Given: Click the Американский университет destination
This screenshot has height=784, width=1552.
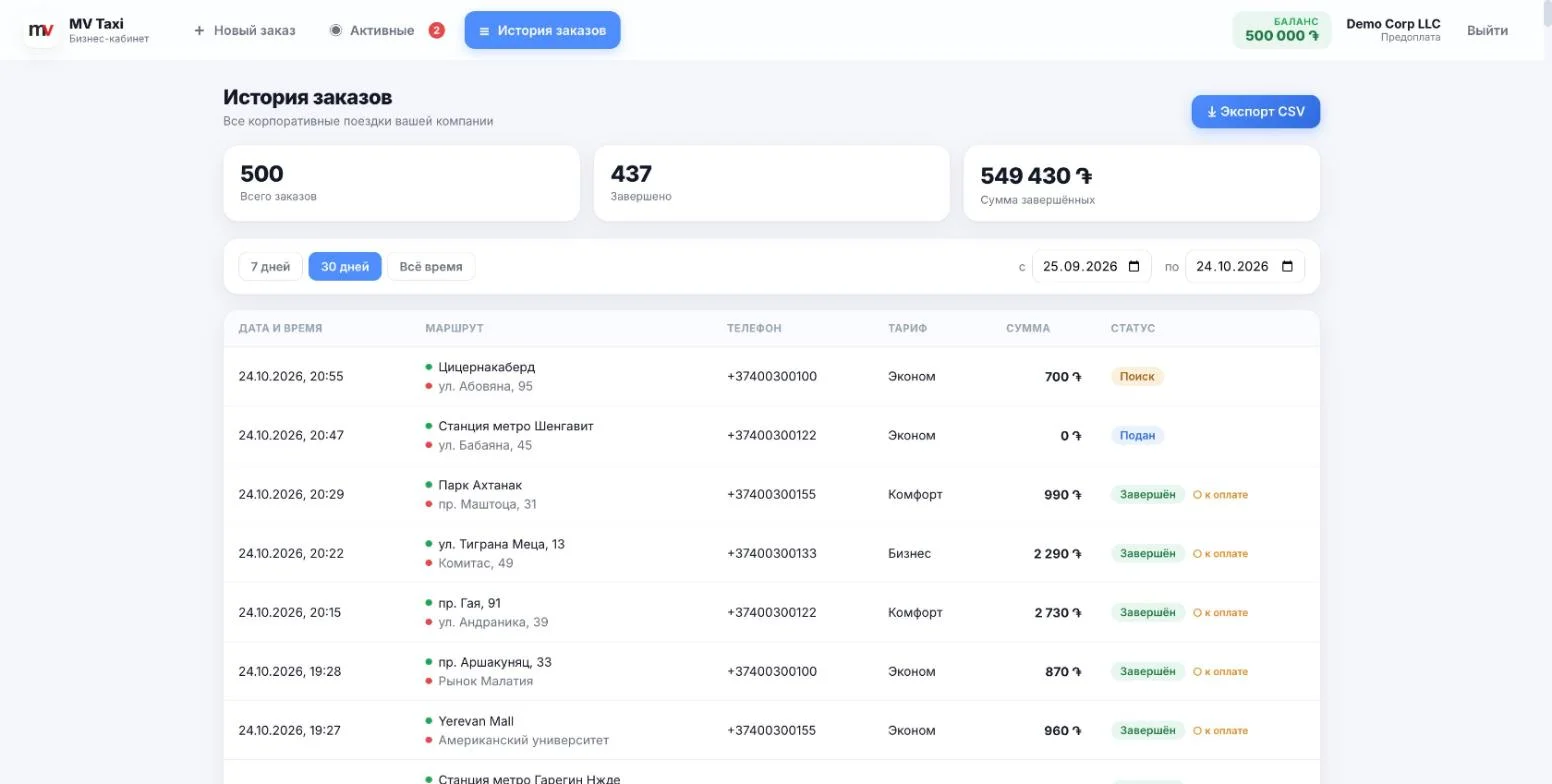Looking at the screenshot, I should click(x=523, y=741).
